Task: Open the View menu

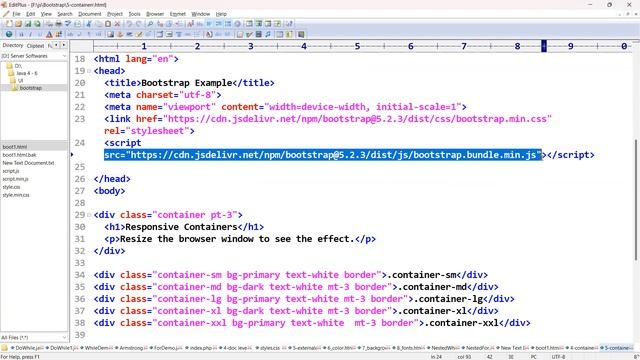Action: click(46, 14)
